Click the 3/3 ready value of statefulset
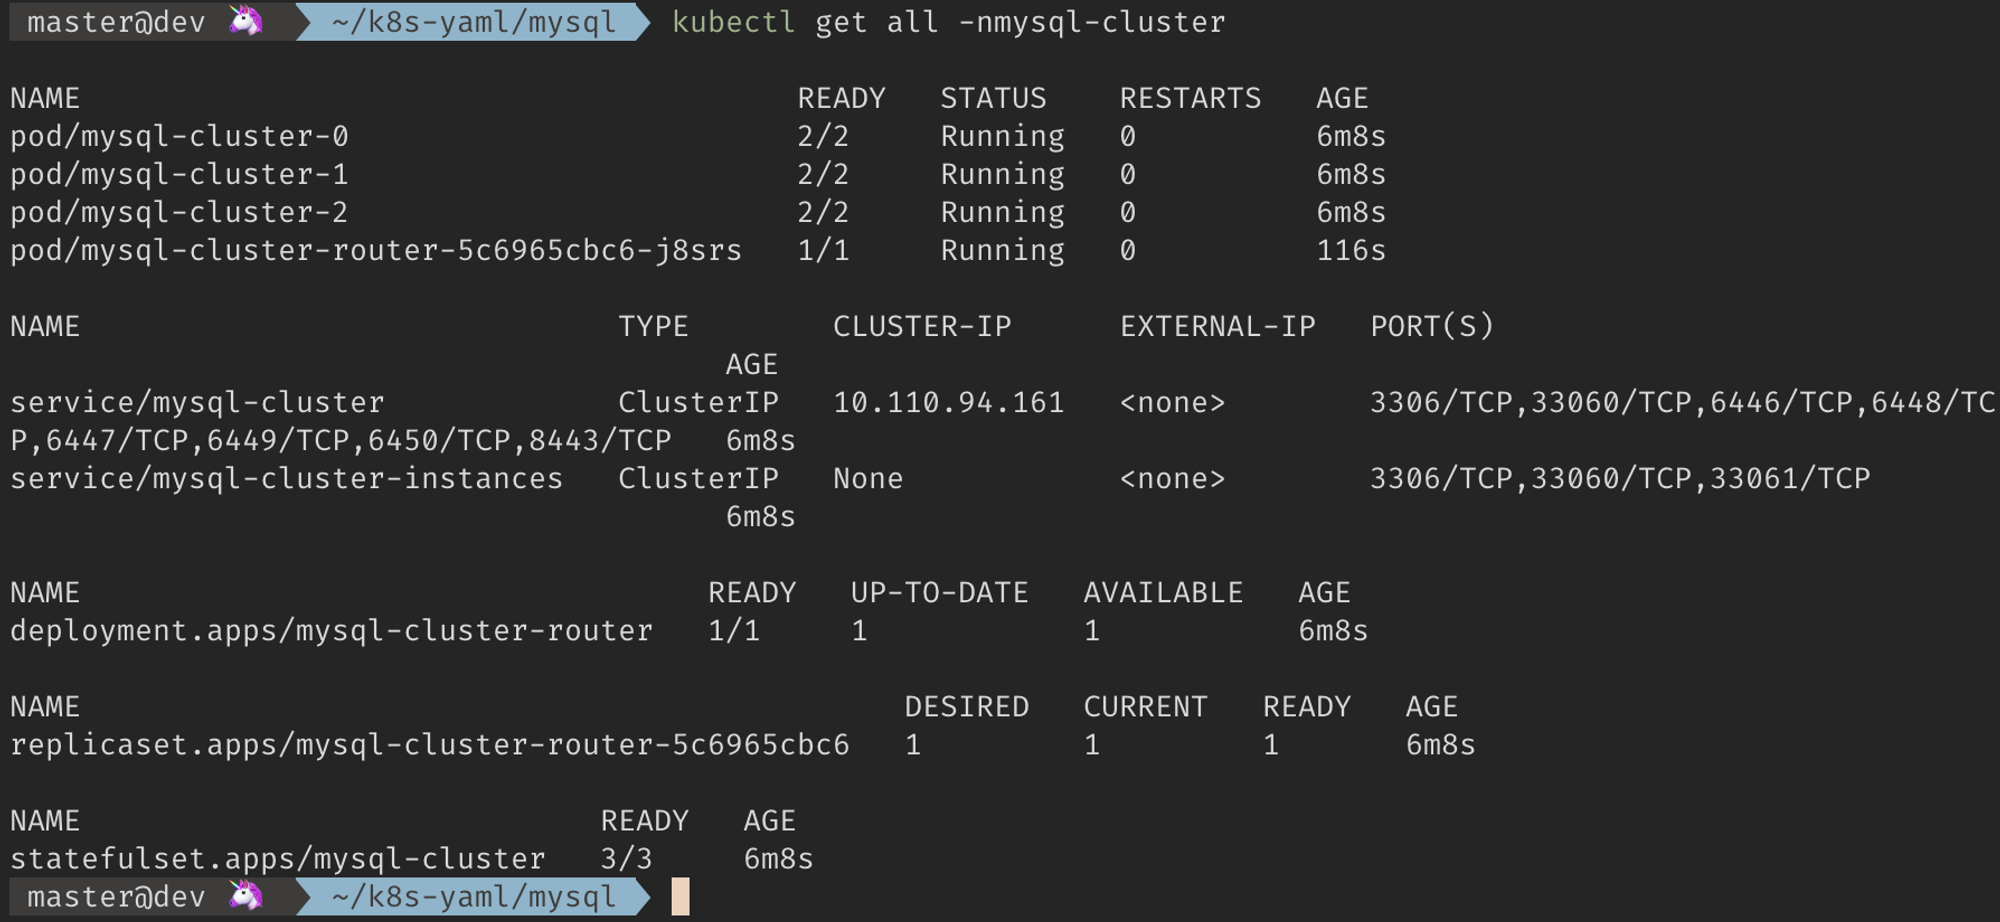The width and height of the screenshot is (2000, 922). point(626,858)
